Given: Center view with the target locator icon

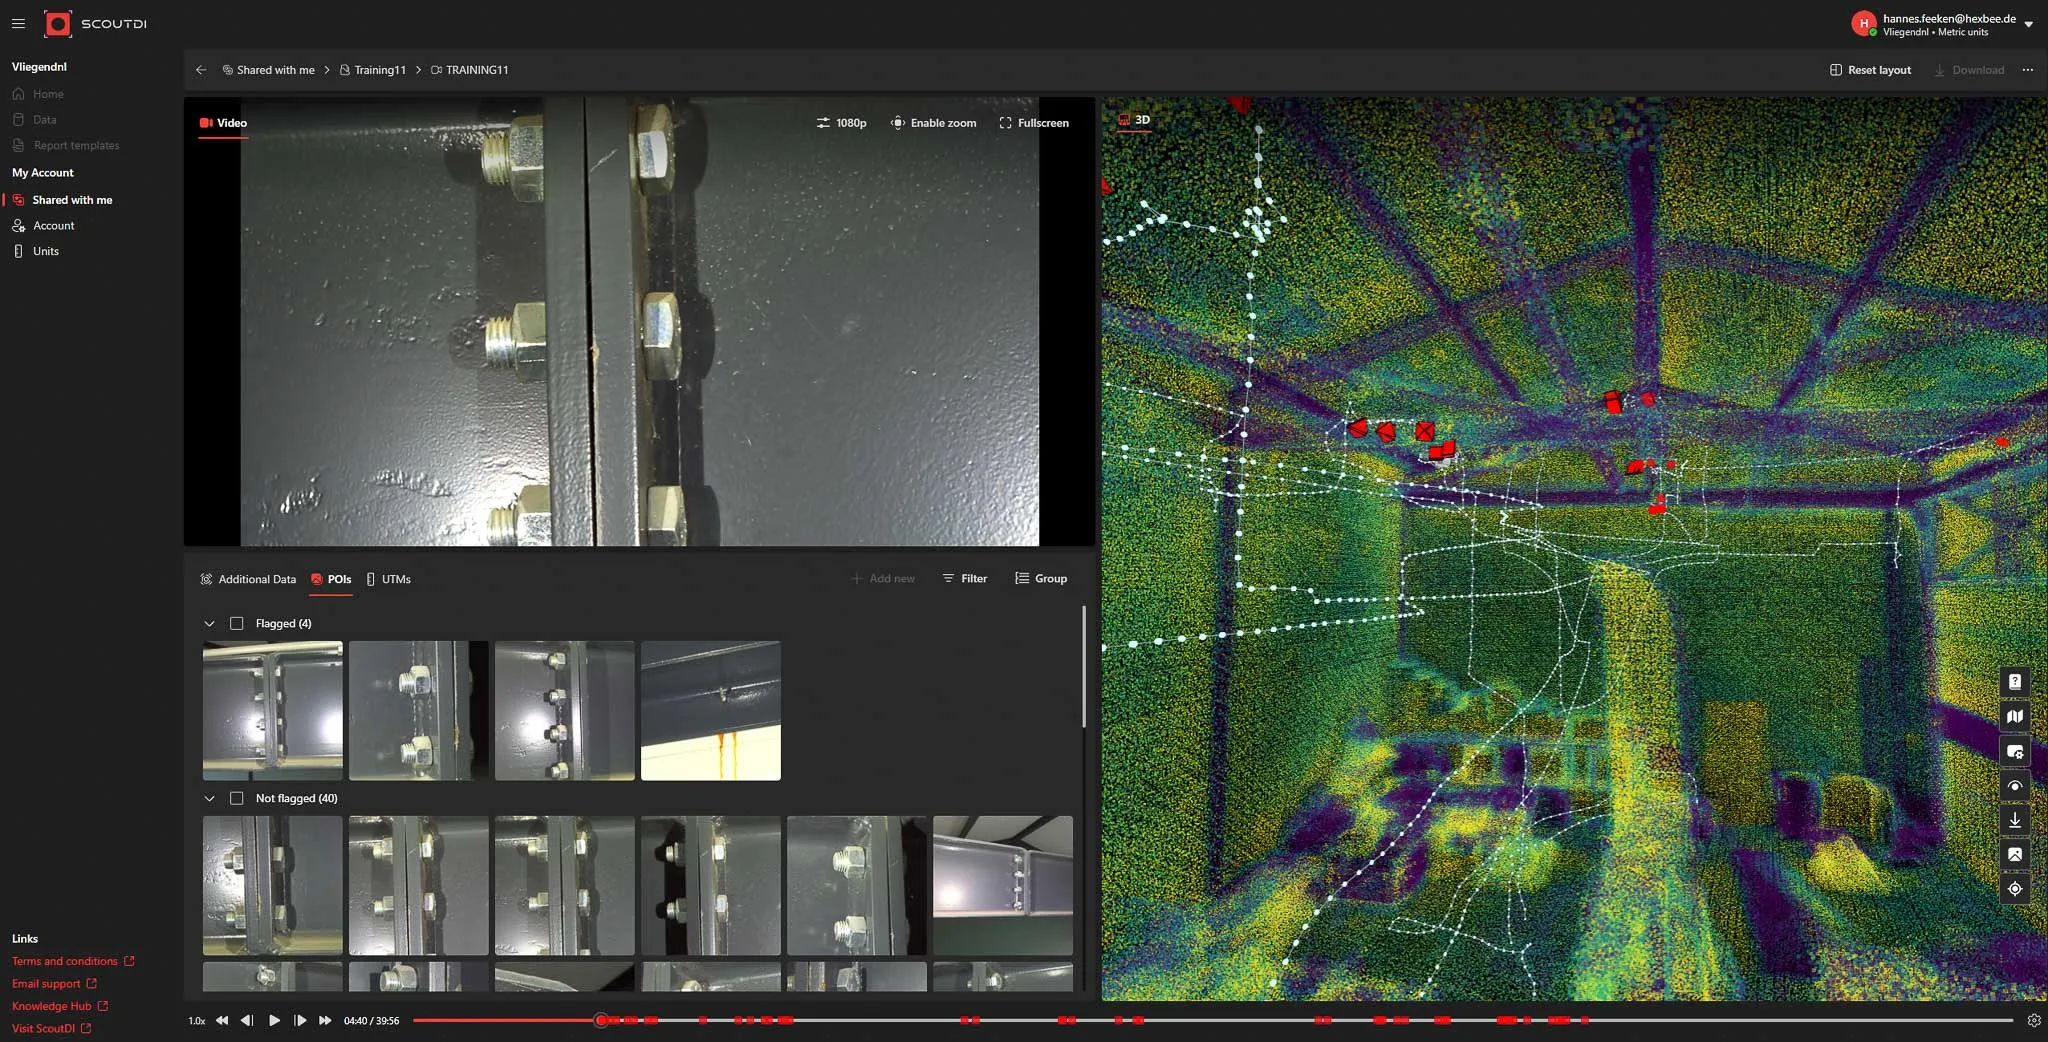Looking at the screenshot, I should point(2015,889).
